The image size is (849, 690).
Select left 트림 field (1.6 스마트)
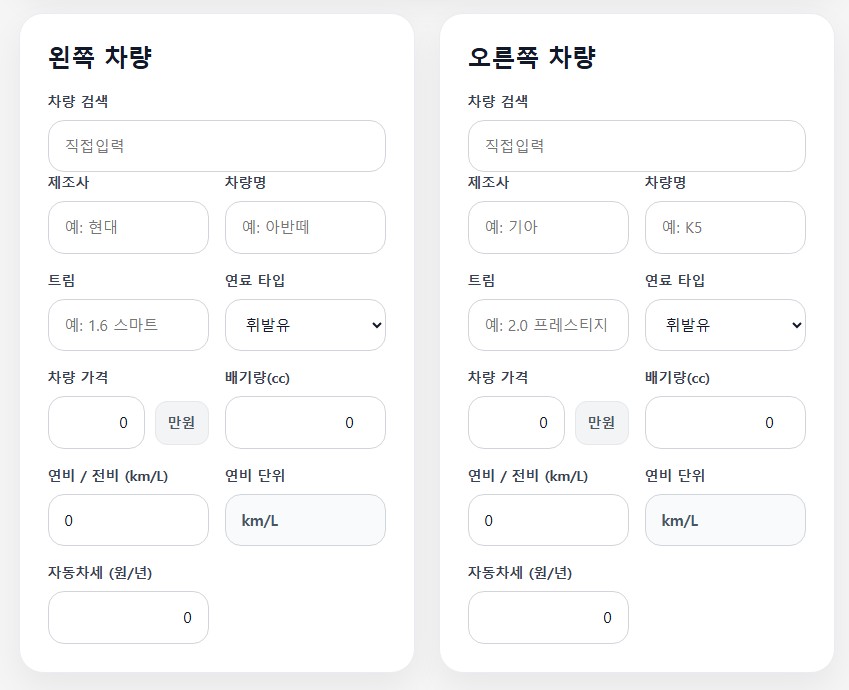(x=128, y=325)
